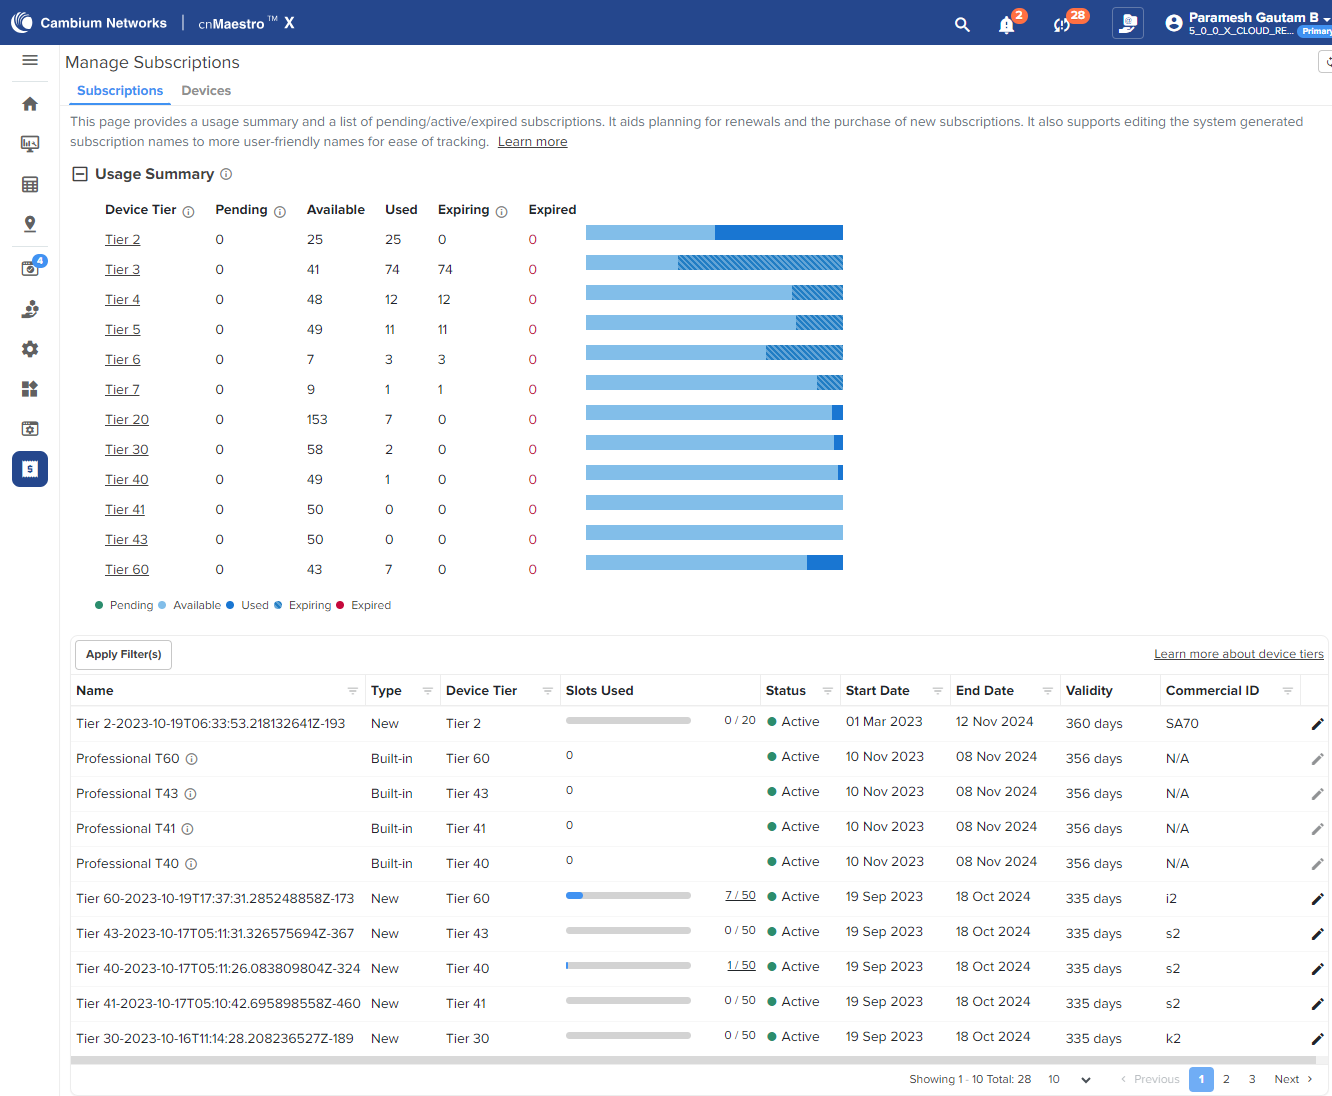
Task: Collapse the Usage Summary section
Action: (x=80, y=174)
